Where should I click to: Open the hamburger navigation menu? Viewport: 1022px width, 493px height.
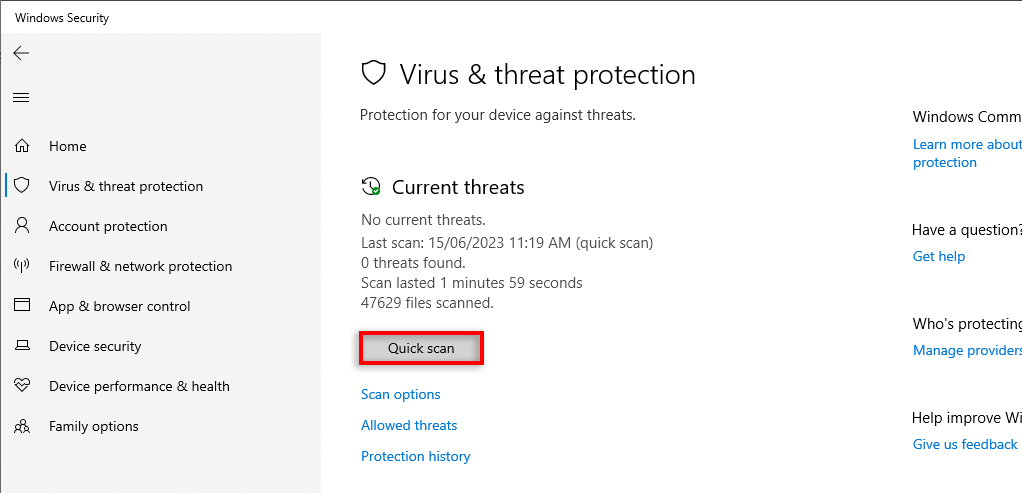click(21, 98)
